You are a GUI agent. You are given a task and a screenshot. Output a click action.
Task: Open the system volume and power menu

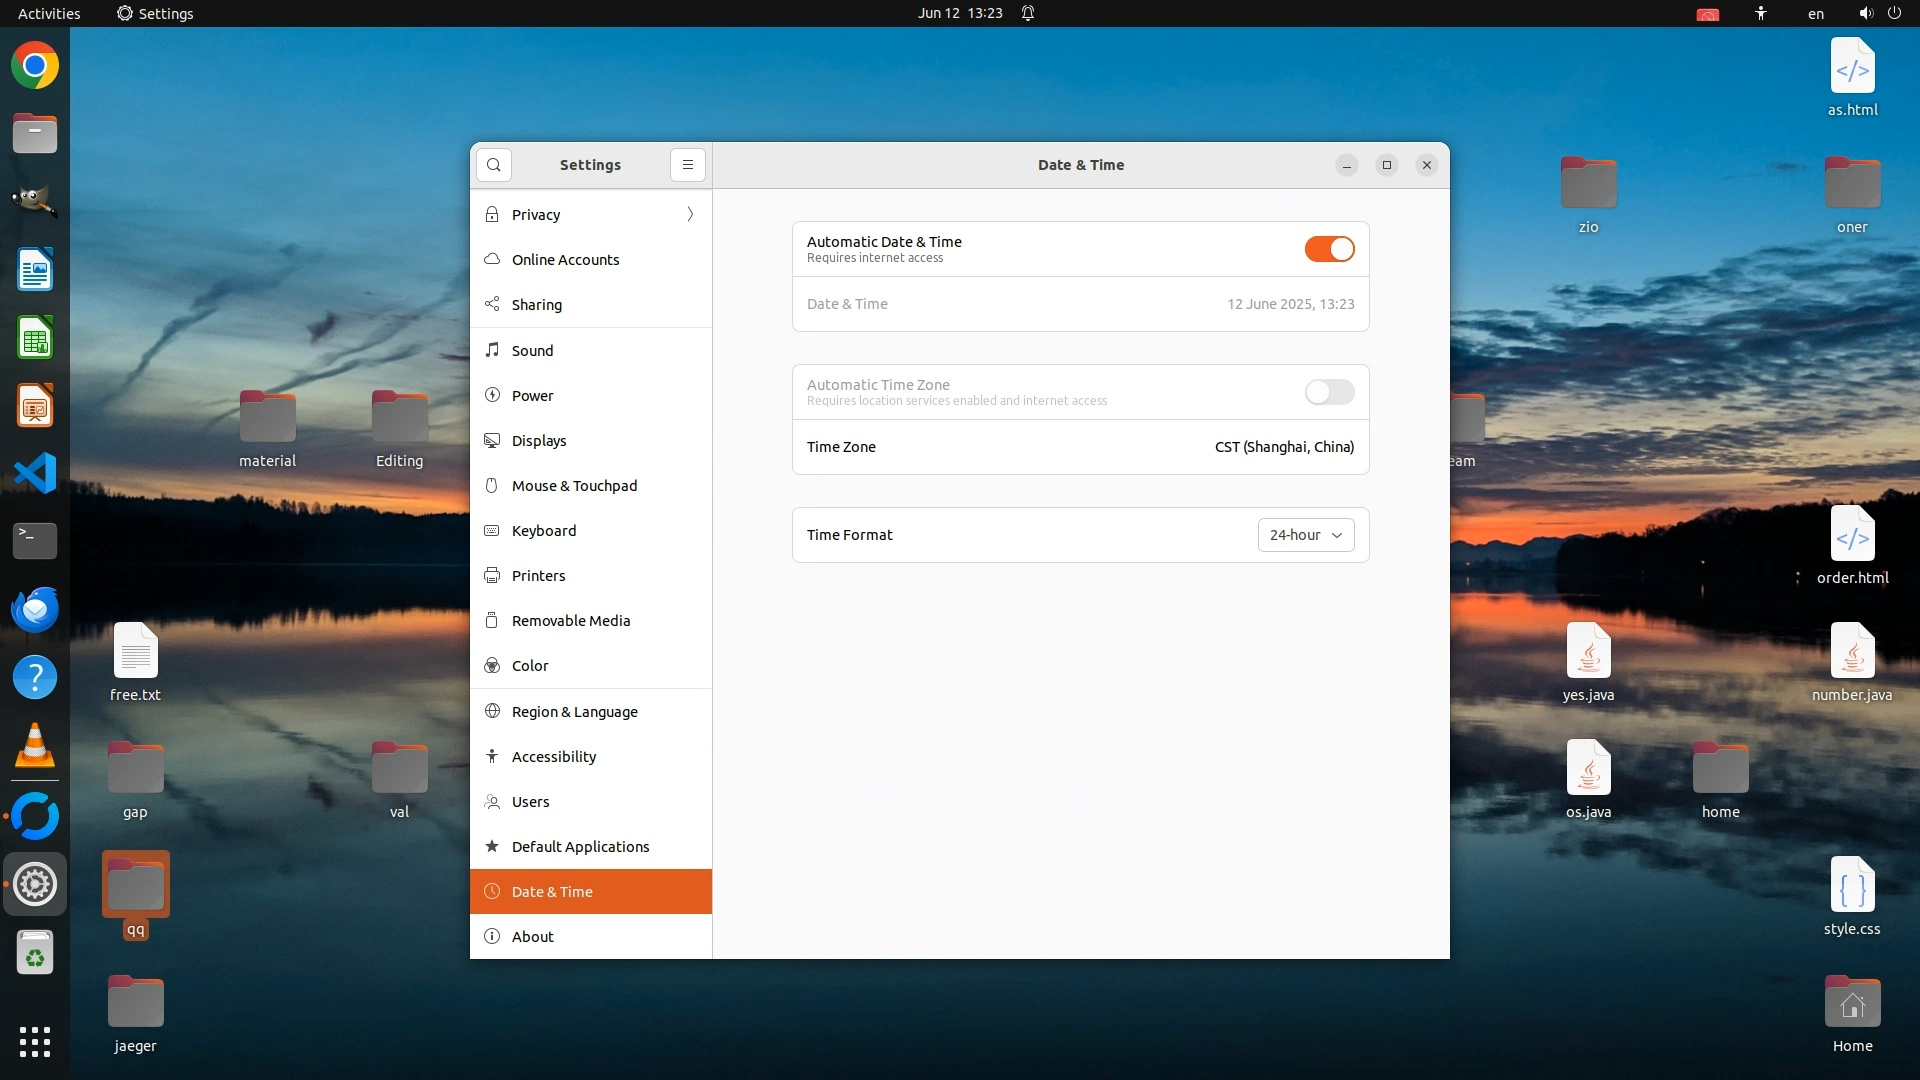pos(1880,13)
